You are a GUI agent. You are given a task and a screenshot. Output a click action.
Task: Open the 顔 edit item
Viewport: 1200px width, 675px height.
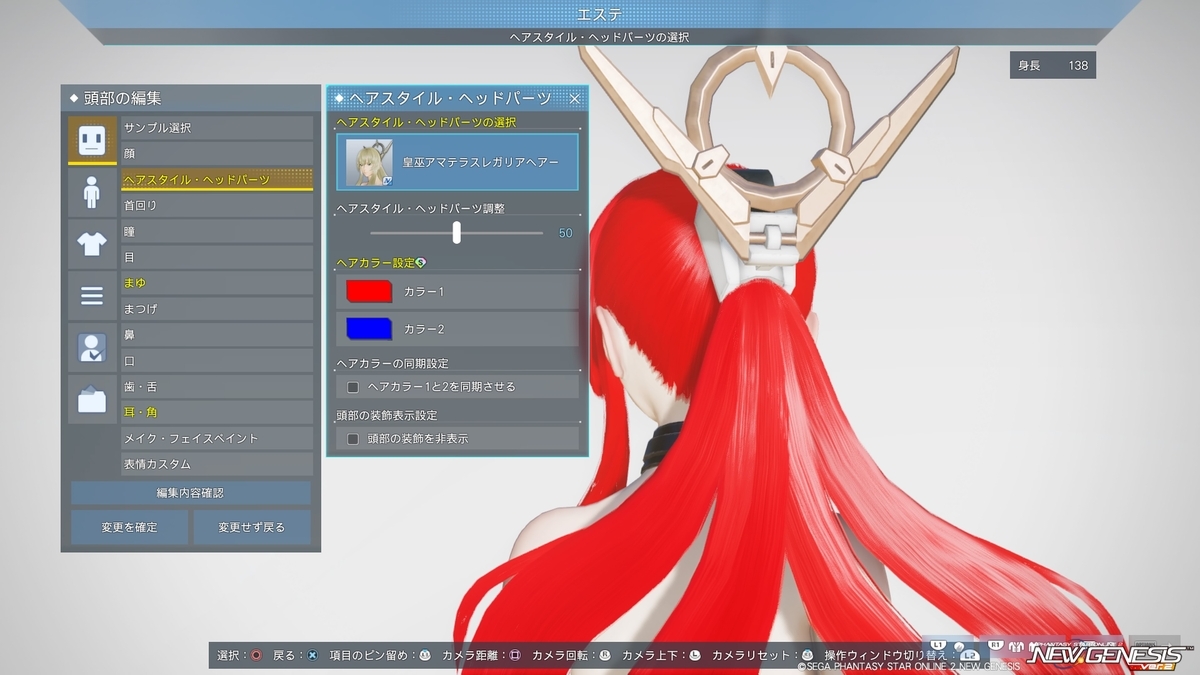coord(217,153)
